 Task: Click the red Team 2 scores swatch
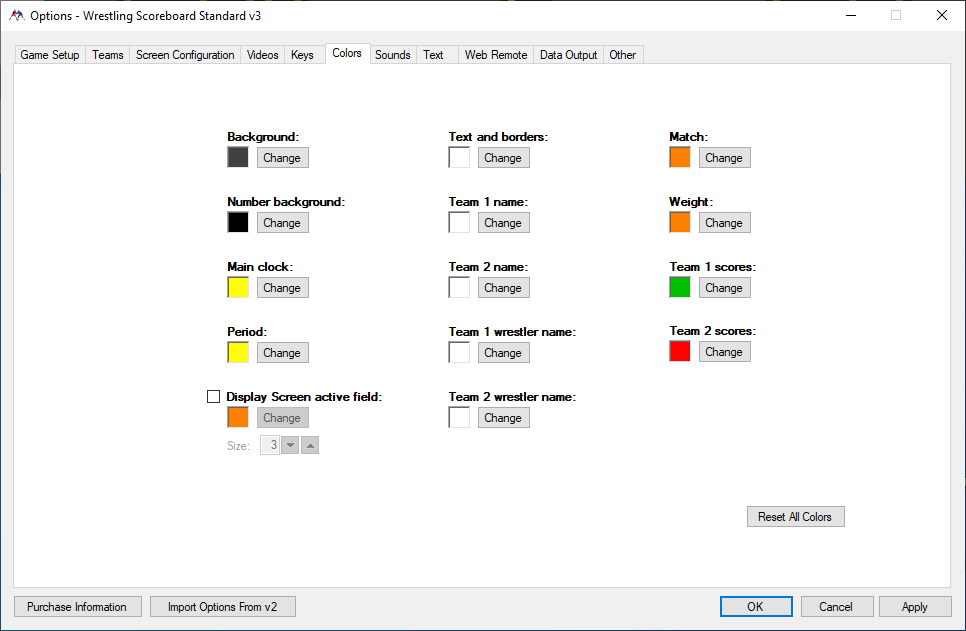[680, 352]
